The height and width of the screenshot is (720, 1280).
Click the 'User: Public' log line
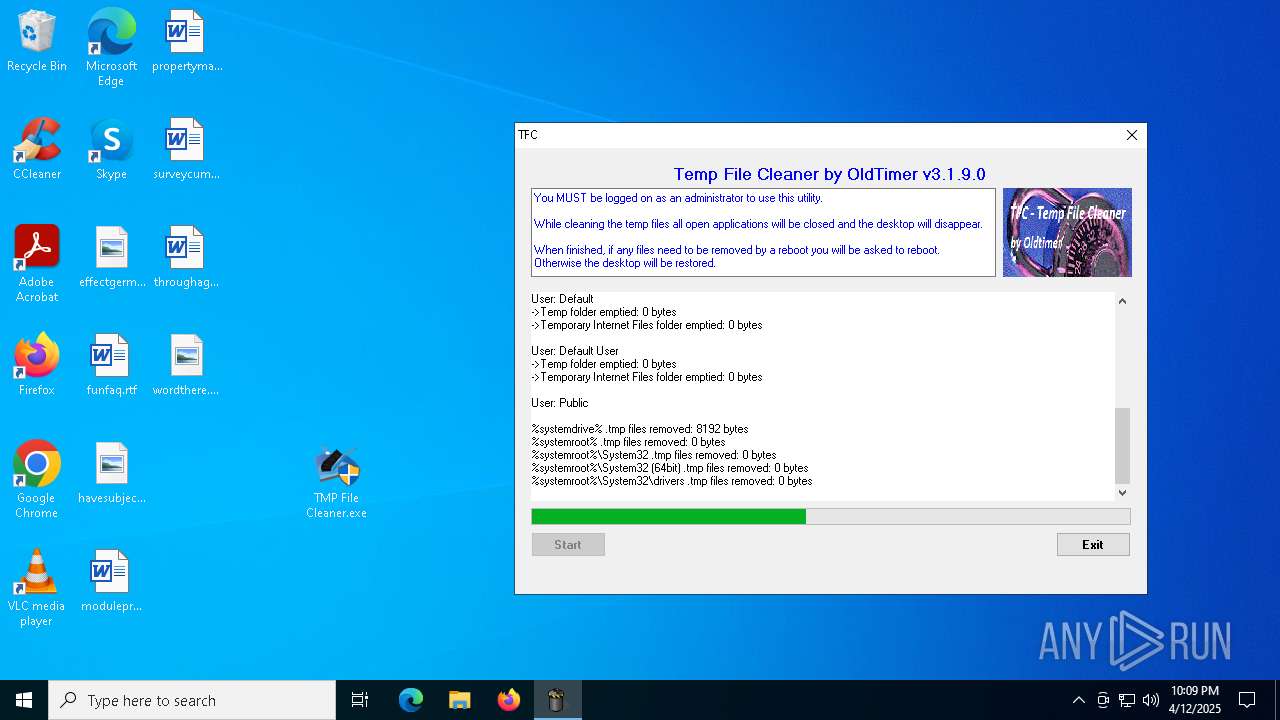coord(560,403)
